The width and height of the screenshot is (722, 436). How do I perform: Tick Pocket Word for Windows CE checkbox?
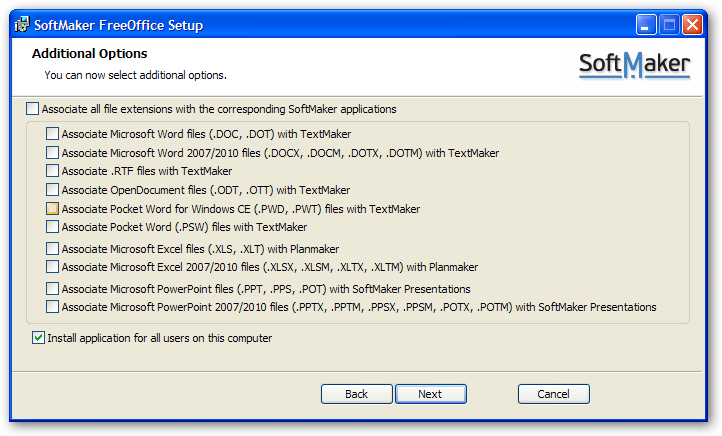coord(52,209)
